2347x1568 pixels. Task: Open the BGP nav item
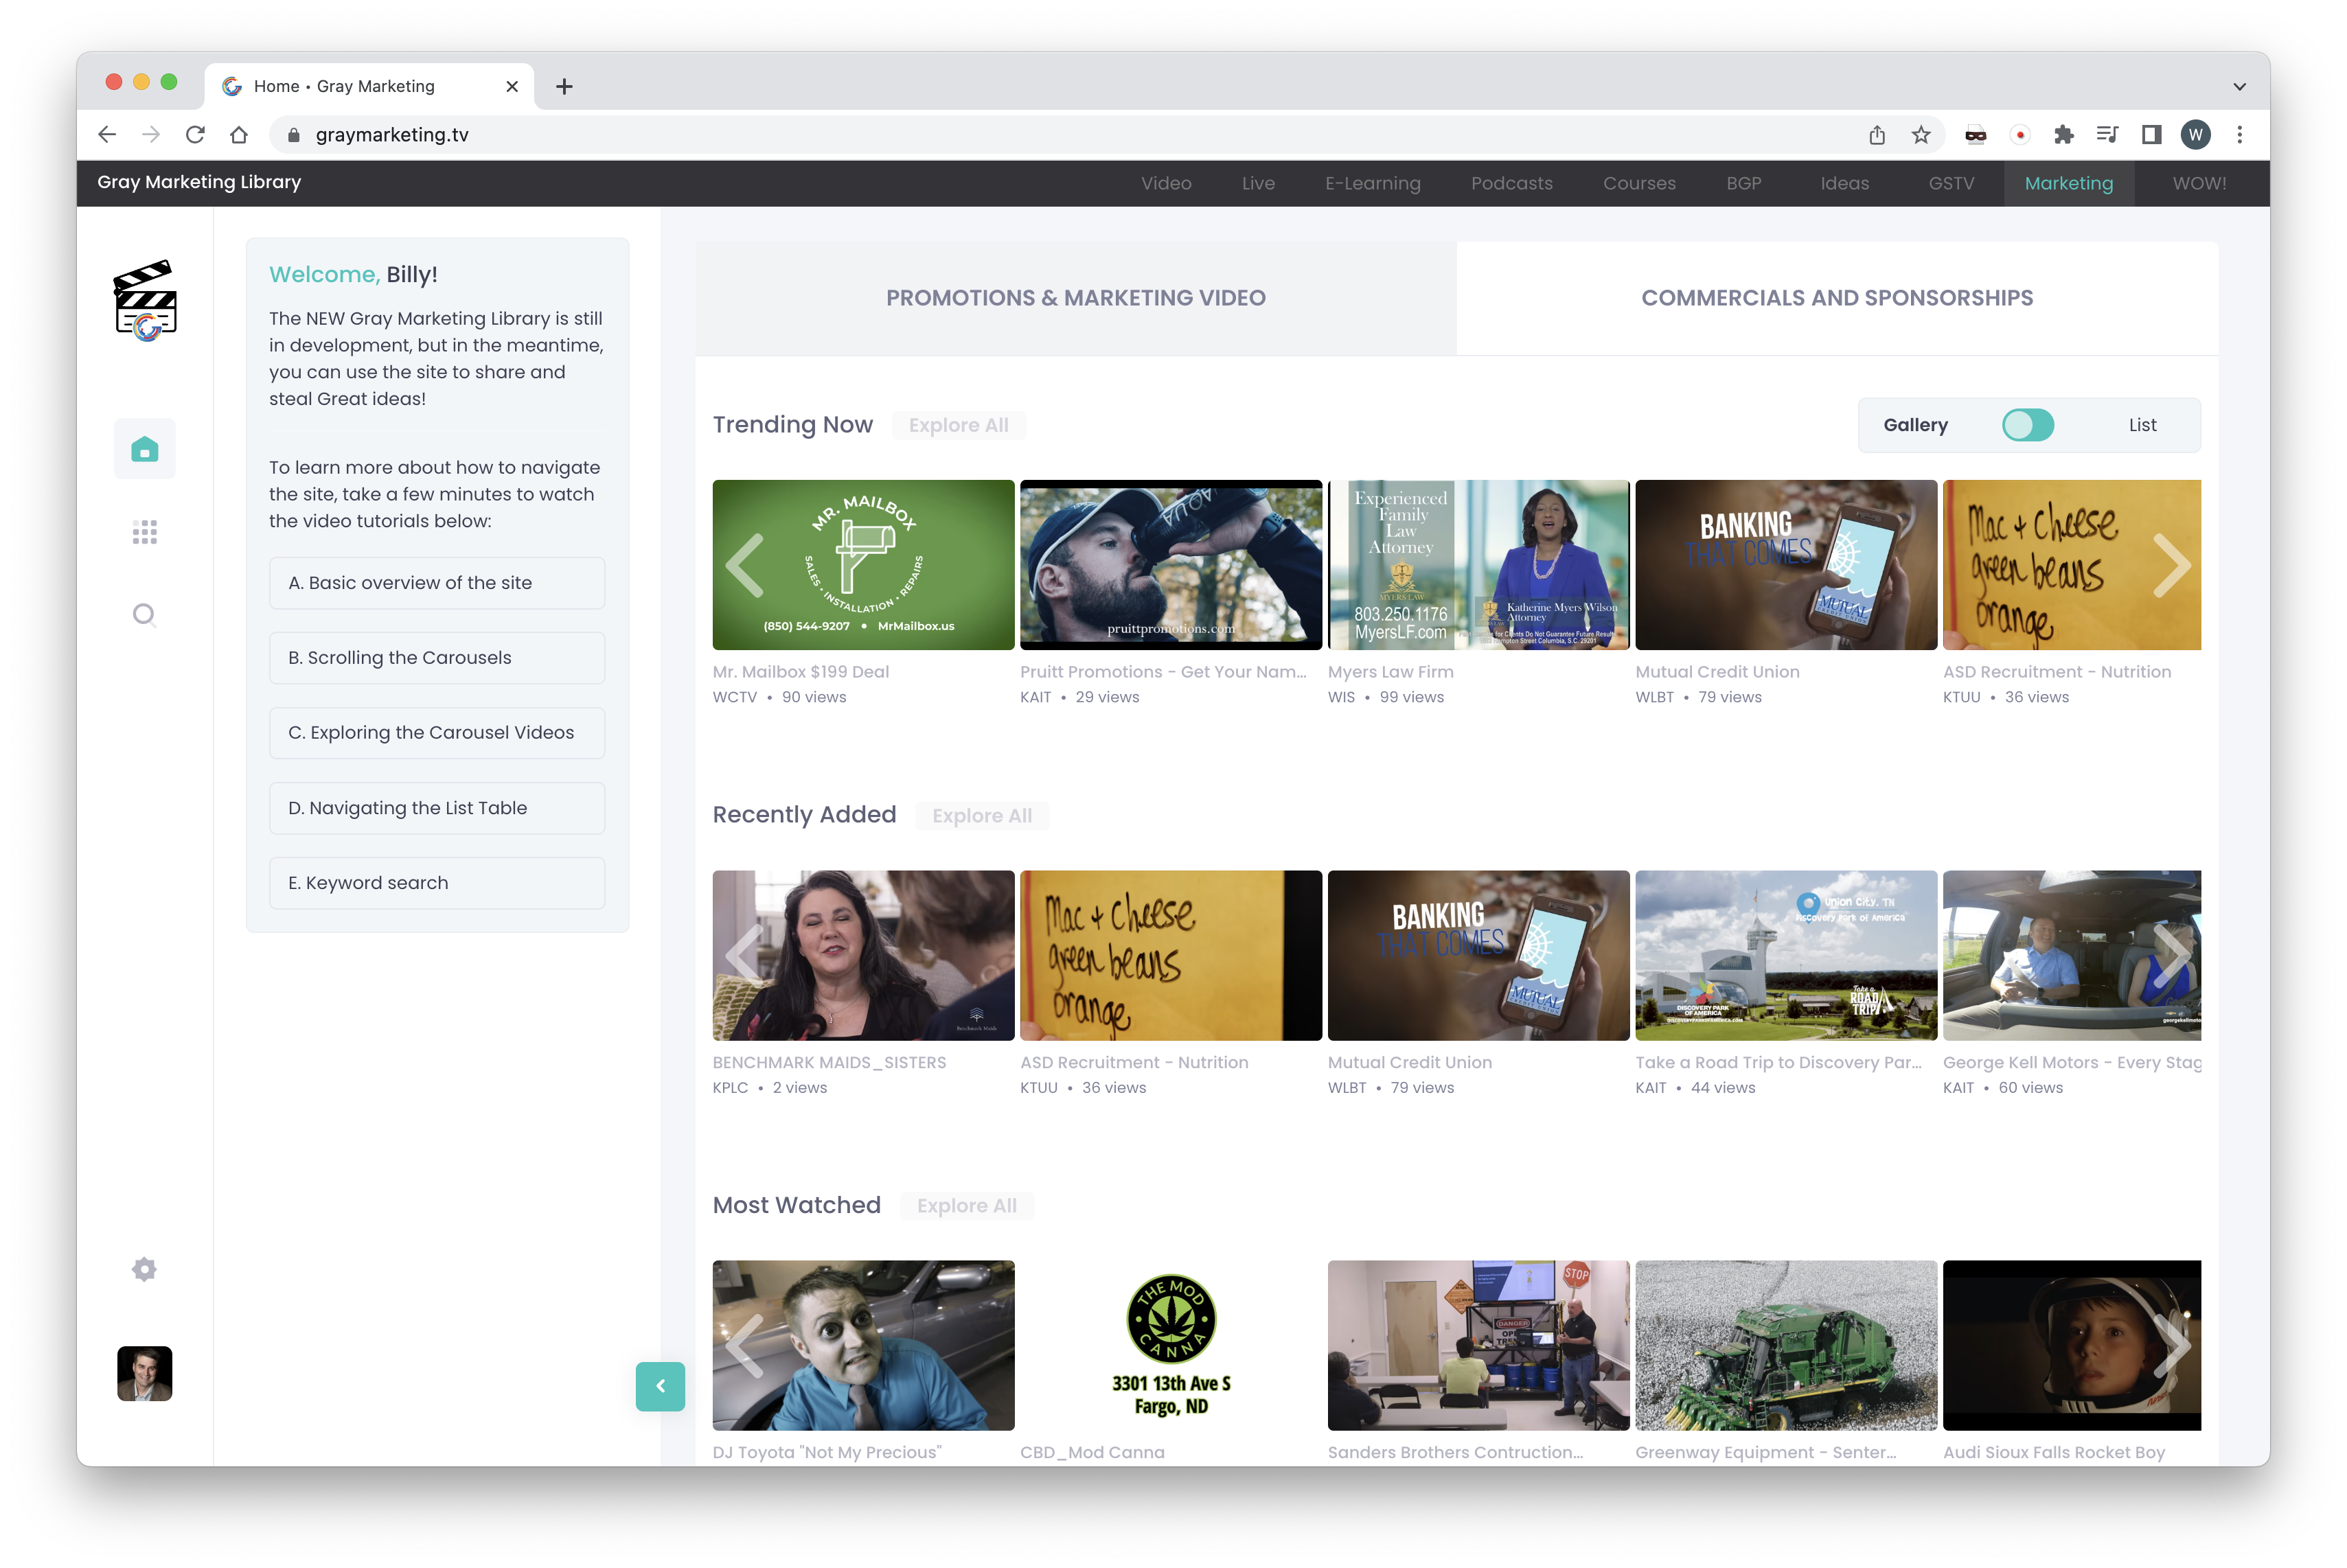(x=1743, y=183)
